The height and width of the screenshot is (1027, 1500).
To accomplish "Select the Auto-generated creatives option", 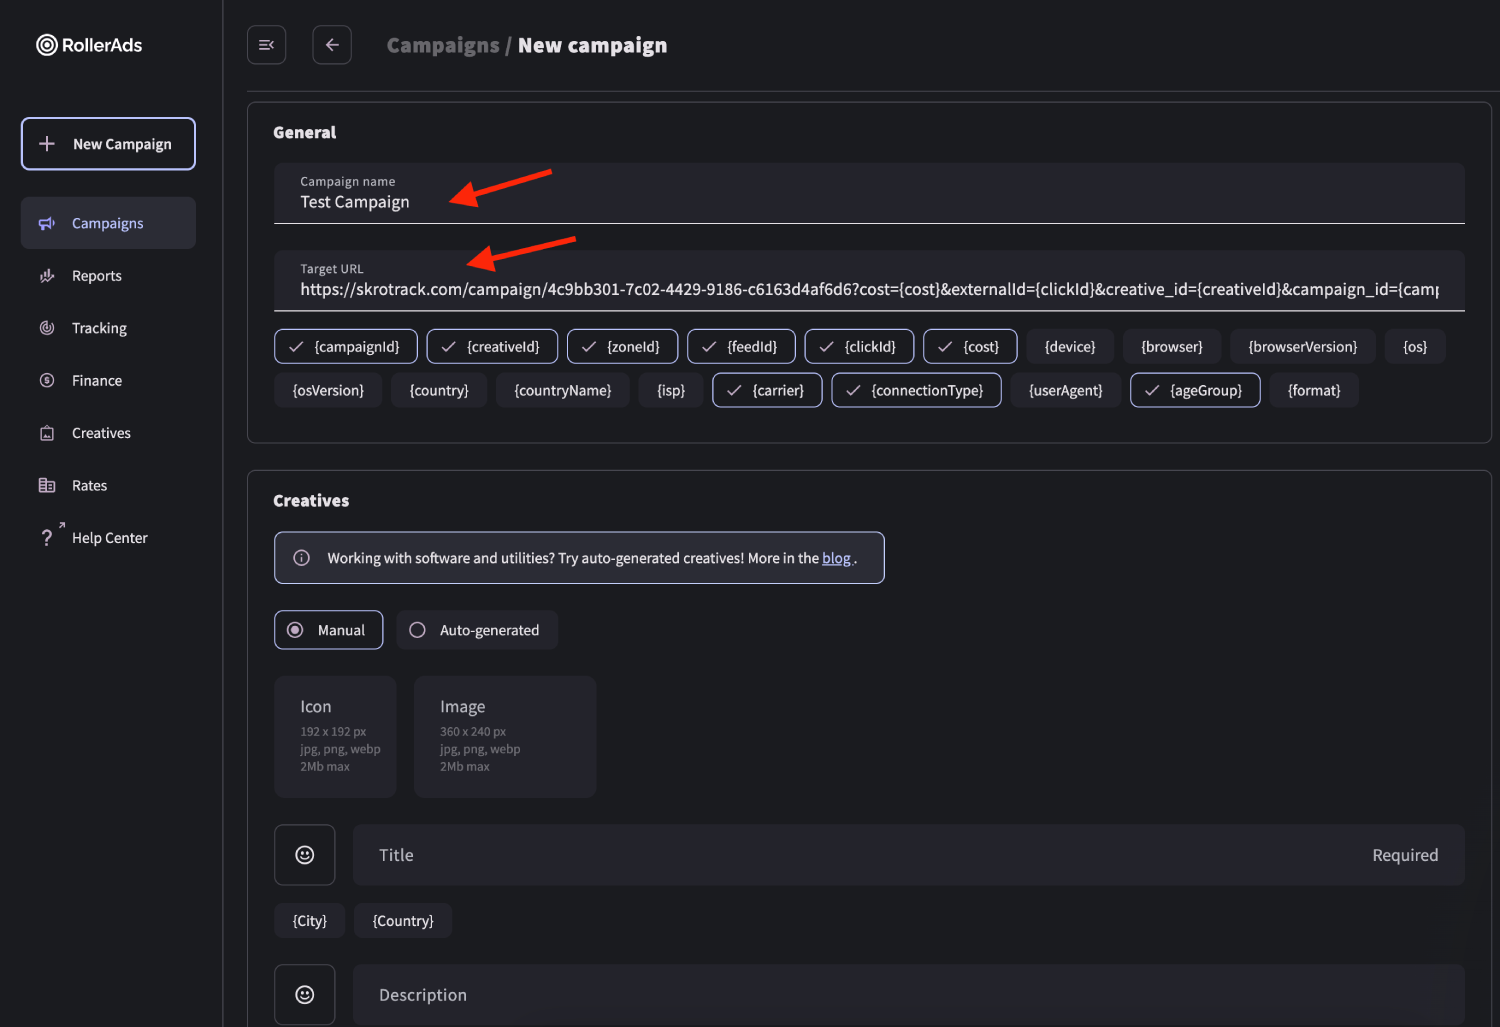I will pyautogui.click(x=477, y=630).
